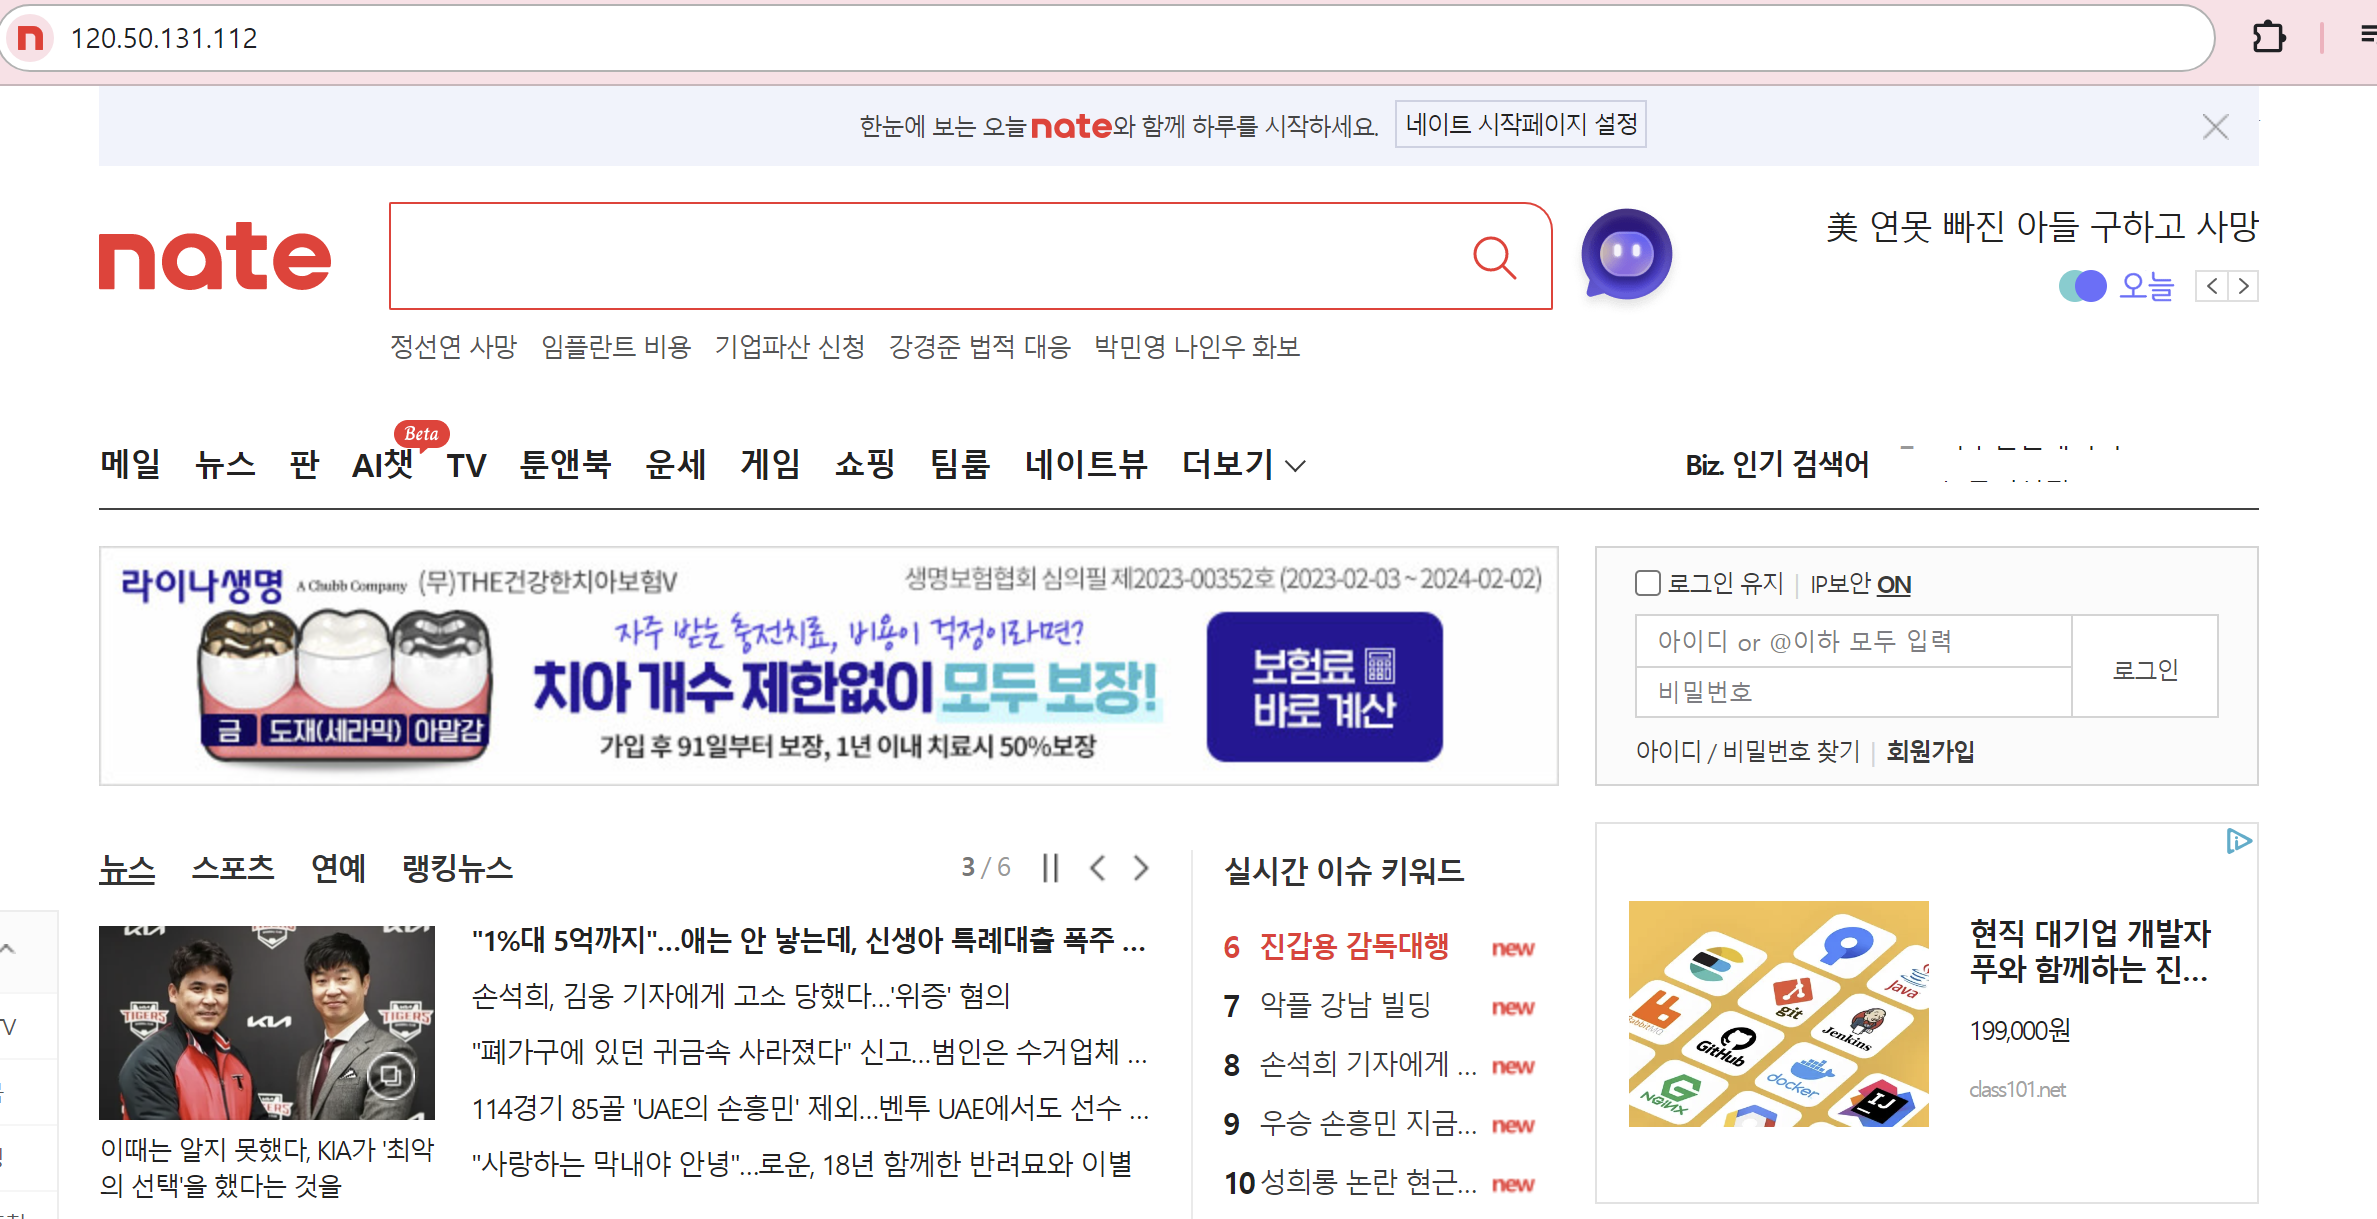
Task: Switch to the 스포츠 tab
Action: [x=232, y=867]
